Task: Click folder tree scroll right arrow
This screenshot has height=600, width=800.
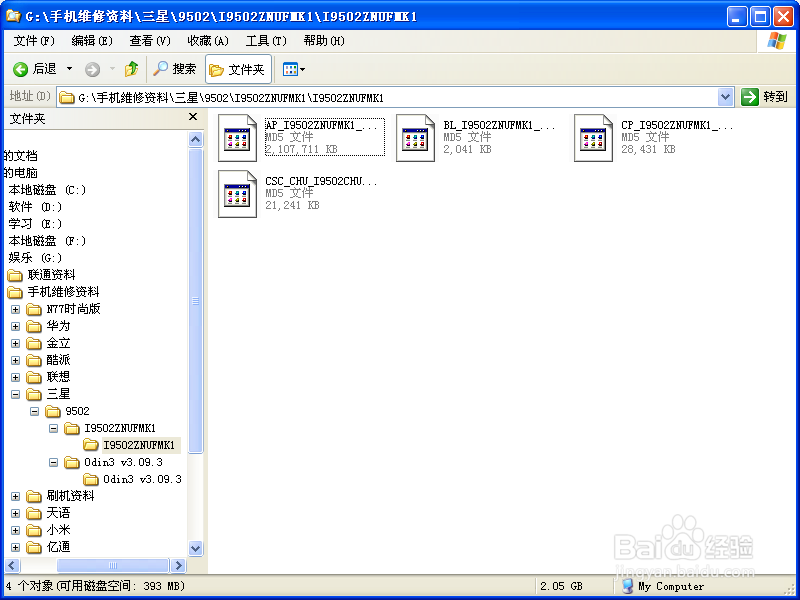Action: 178,565
